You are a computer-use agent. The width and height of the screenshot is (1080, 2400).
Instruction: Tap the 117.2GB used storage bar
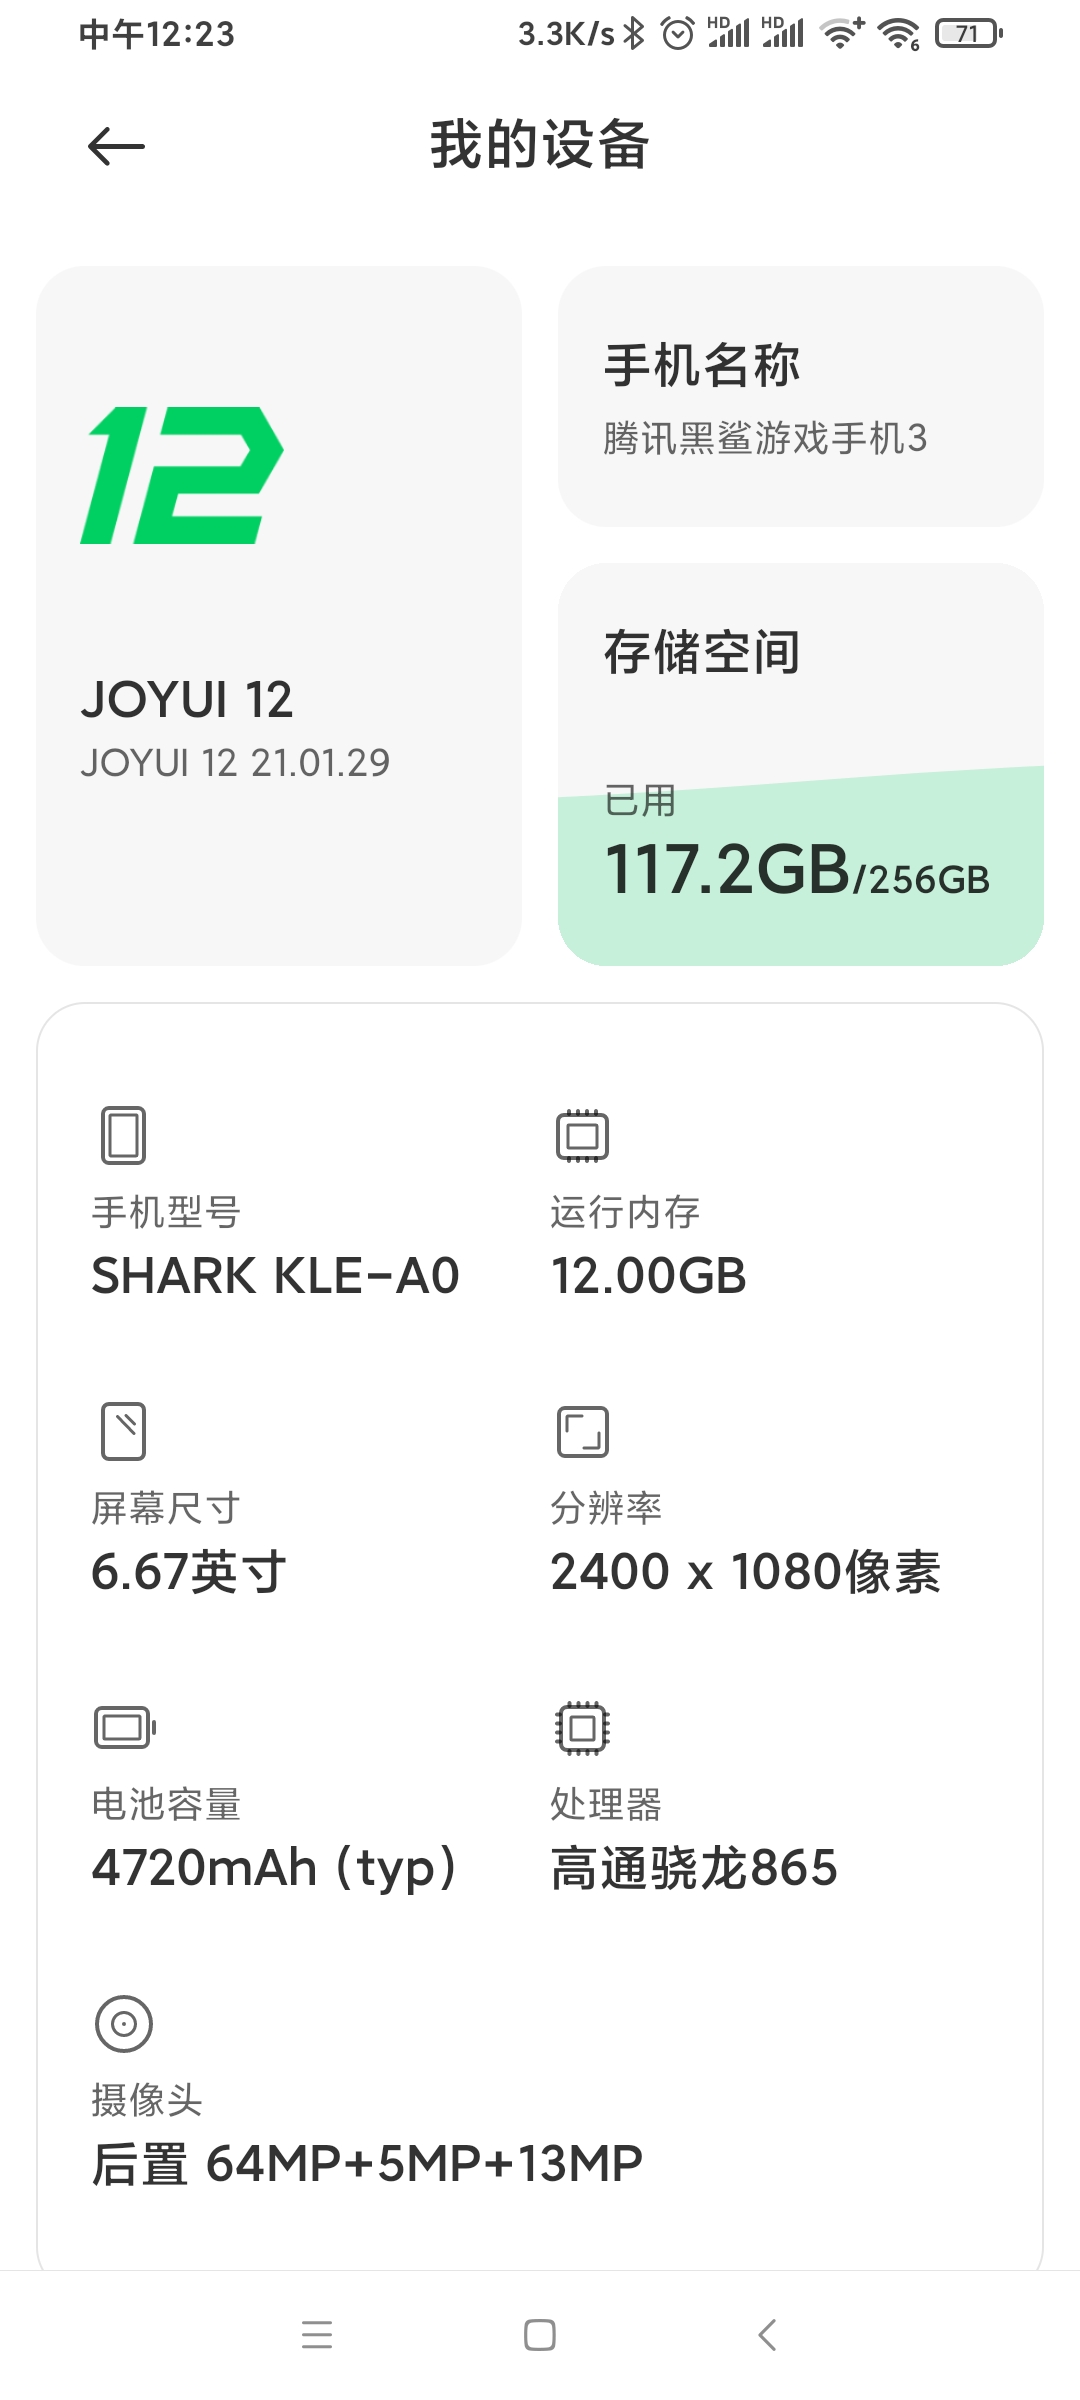pyautogui.click(x=797, y=870)
